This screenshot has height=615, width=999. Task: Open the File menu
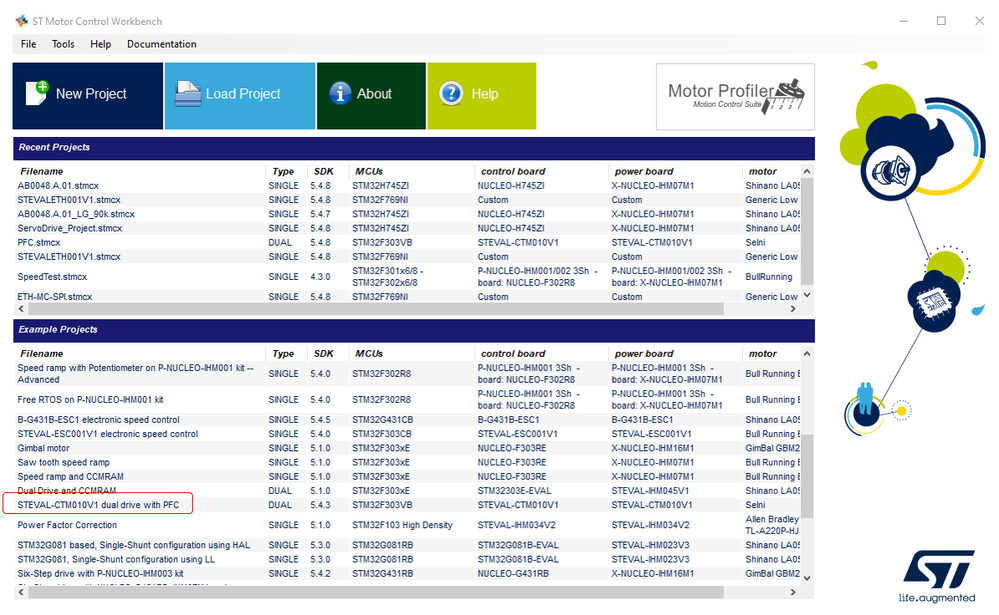click(x=28, y=44)
